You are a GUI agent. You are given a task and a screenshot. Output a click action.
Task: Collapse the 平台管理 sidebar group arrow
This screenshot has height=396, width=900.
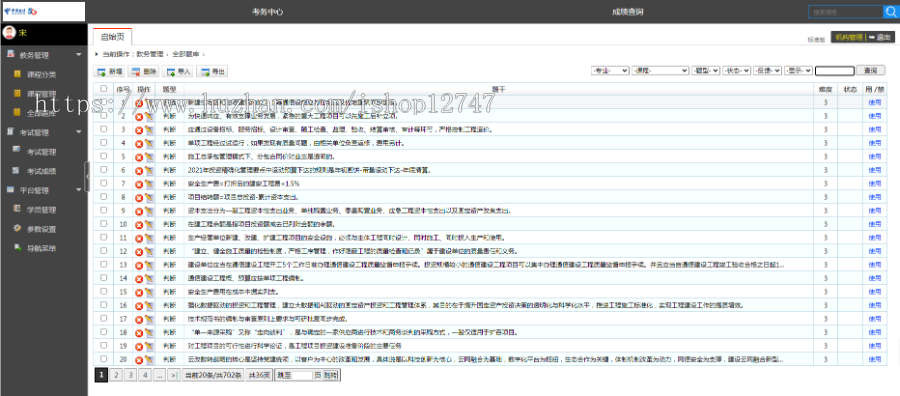coord(79,190)
